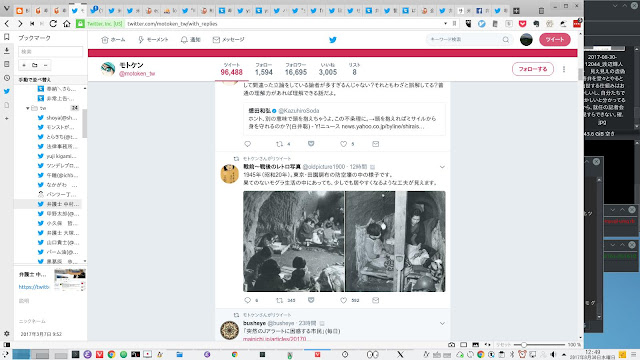Image resolution: width=640 pixels, height=360 pixels.
Task: Rewind to the first page in history
Action: tap(32, 24)
